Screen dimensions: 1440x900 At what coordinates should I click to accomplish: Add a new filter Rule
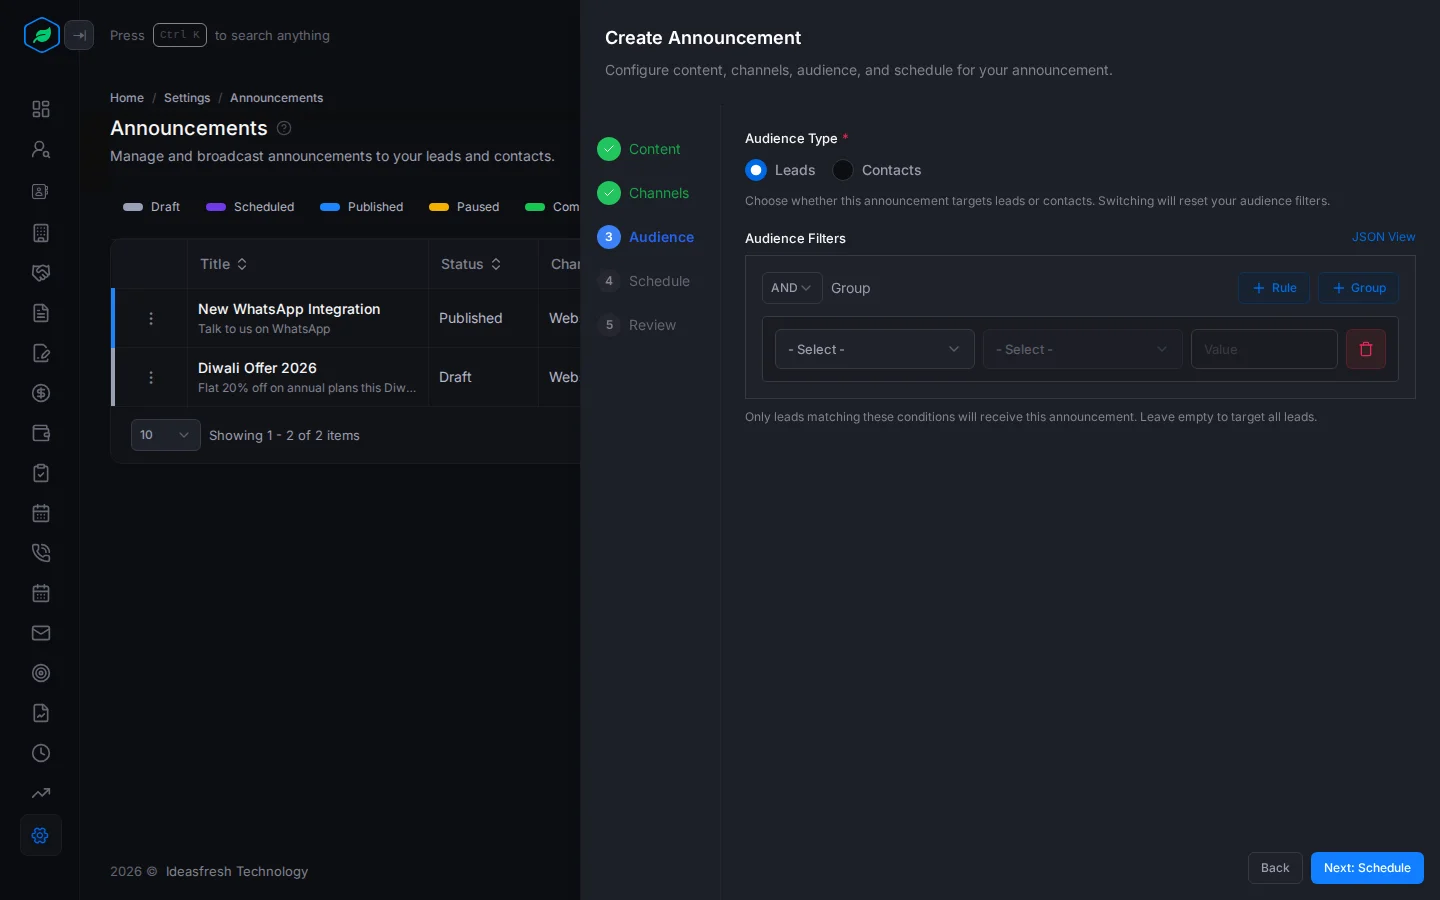point(1274,288)
